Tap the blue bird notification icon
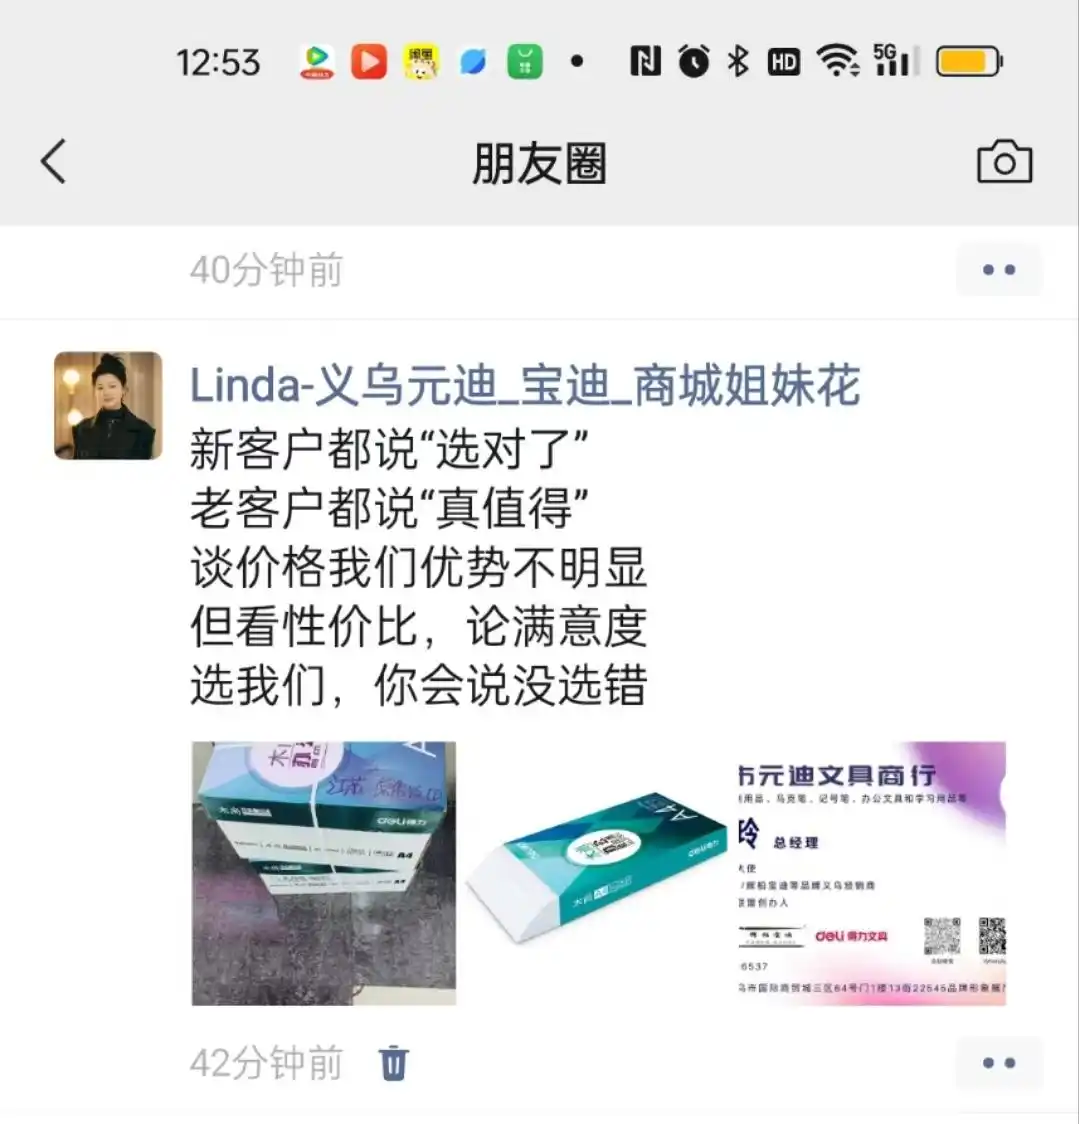This screenshot has width=1079, height=1124. (x=472, y=61)
